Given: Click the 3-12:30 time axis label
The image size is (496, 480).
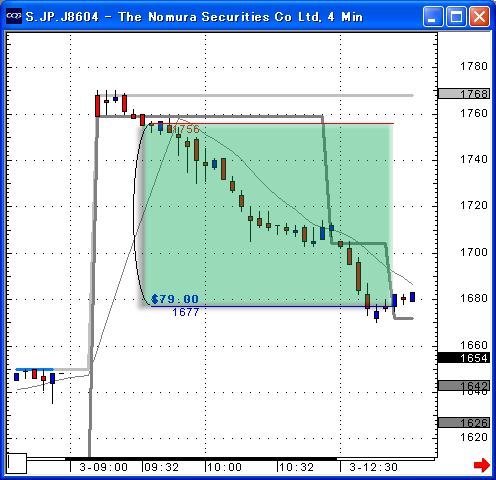Looking at the screenshot, I should coord(373,467).
